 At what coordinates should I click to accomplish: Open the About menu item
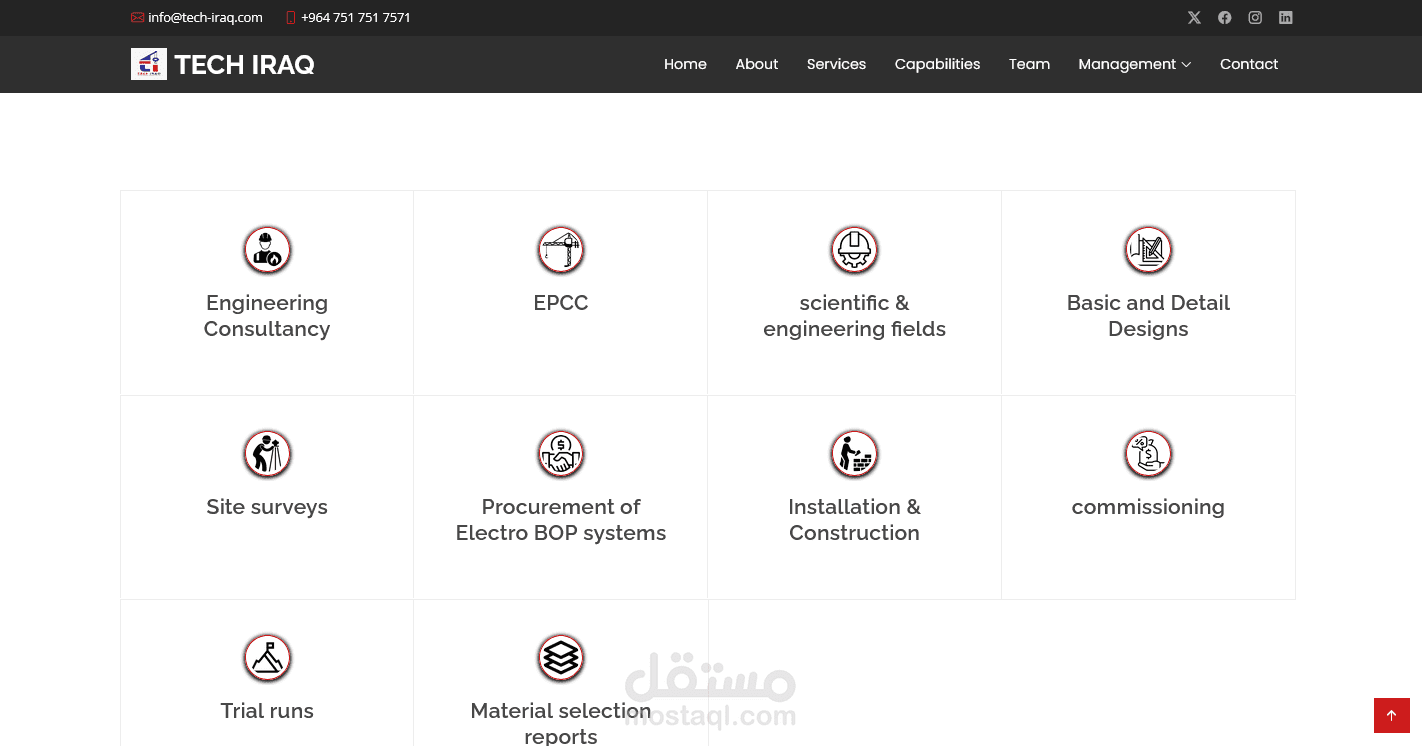click(x=756, y=64)
